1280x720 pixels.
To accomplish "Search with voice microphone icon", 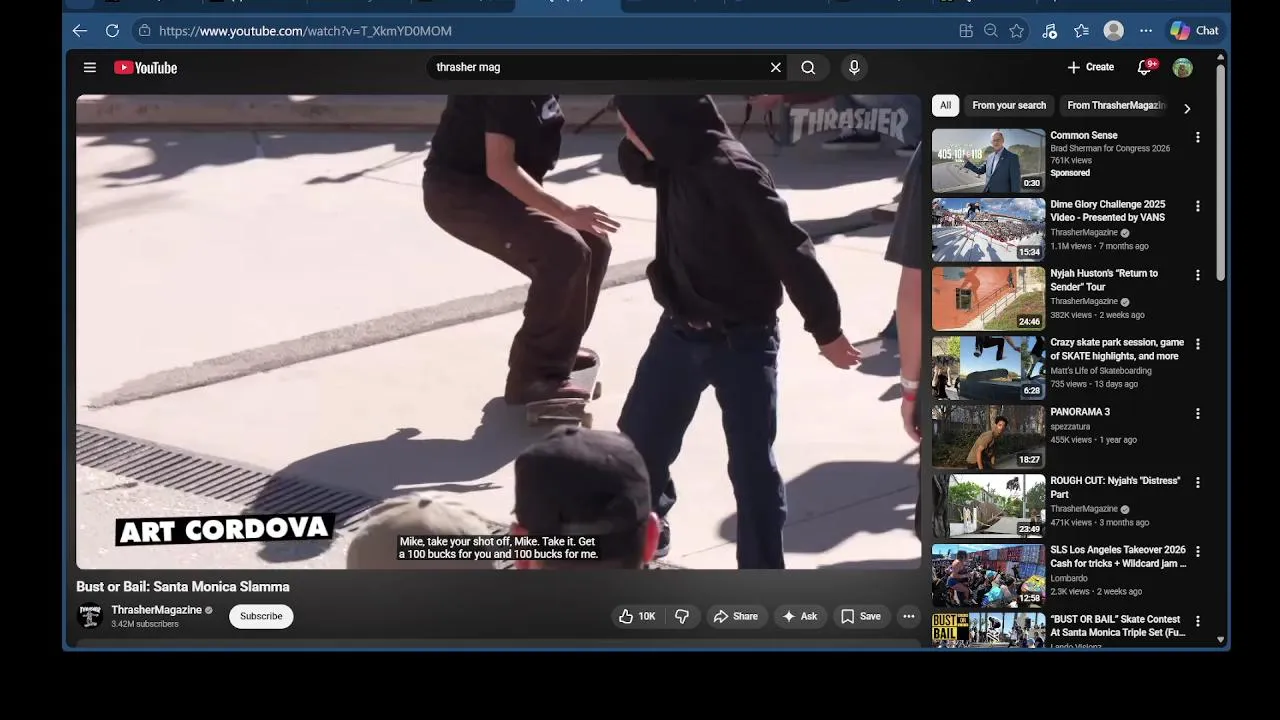I will (854, 67).
